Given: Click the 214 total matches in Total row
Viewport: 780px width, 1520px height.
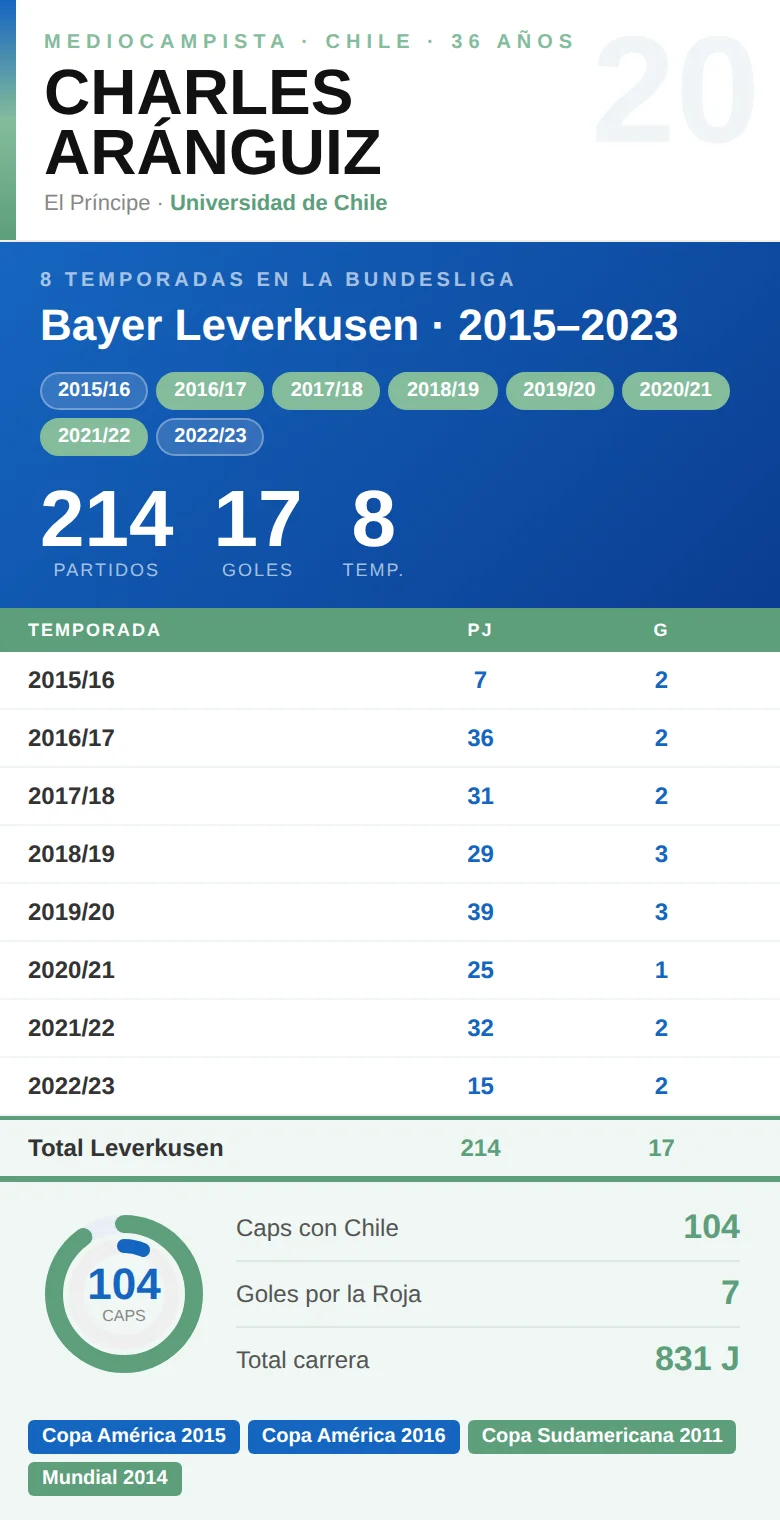Looking at the screenshot, I should pyautogui.click(x=480, y=1148).
